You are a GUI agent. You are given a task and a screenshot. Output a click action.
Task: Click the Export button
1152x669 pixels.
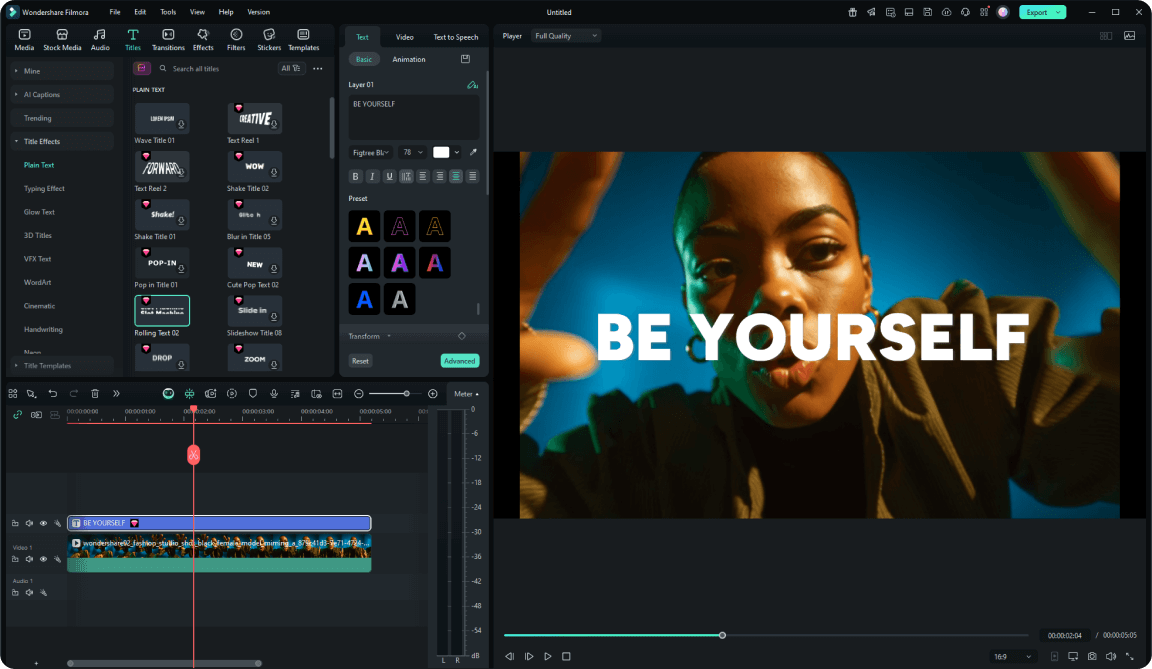pos(1043,12)
